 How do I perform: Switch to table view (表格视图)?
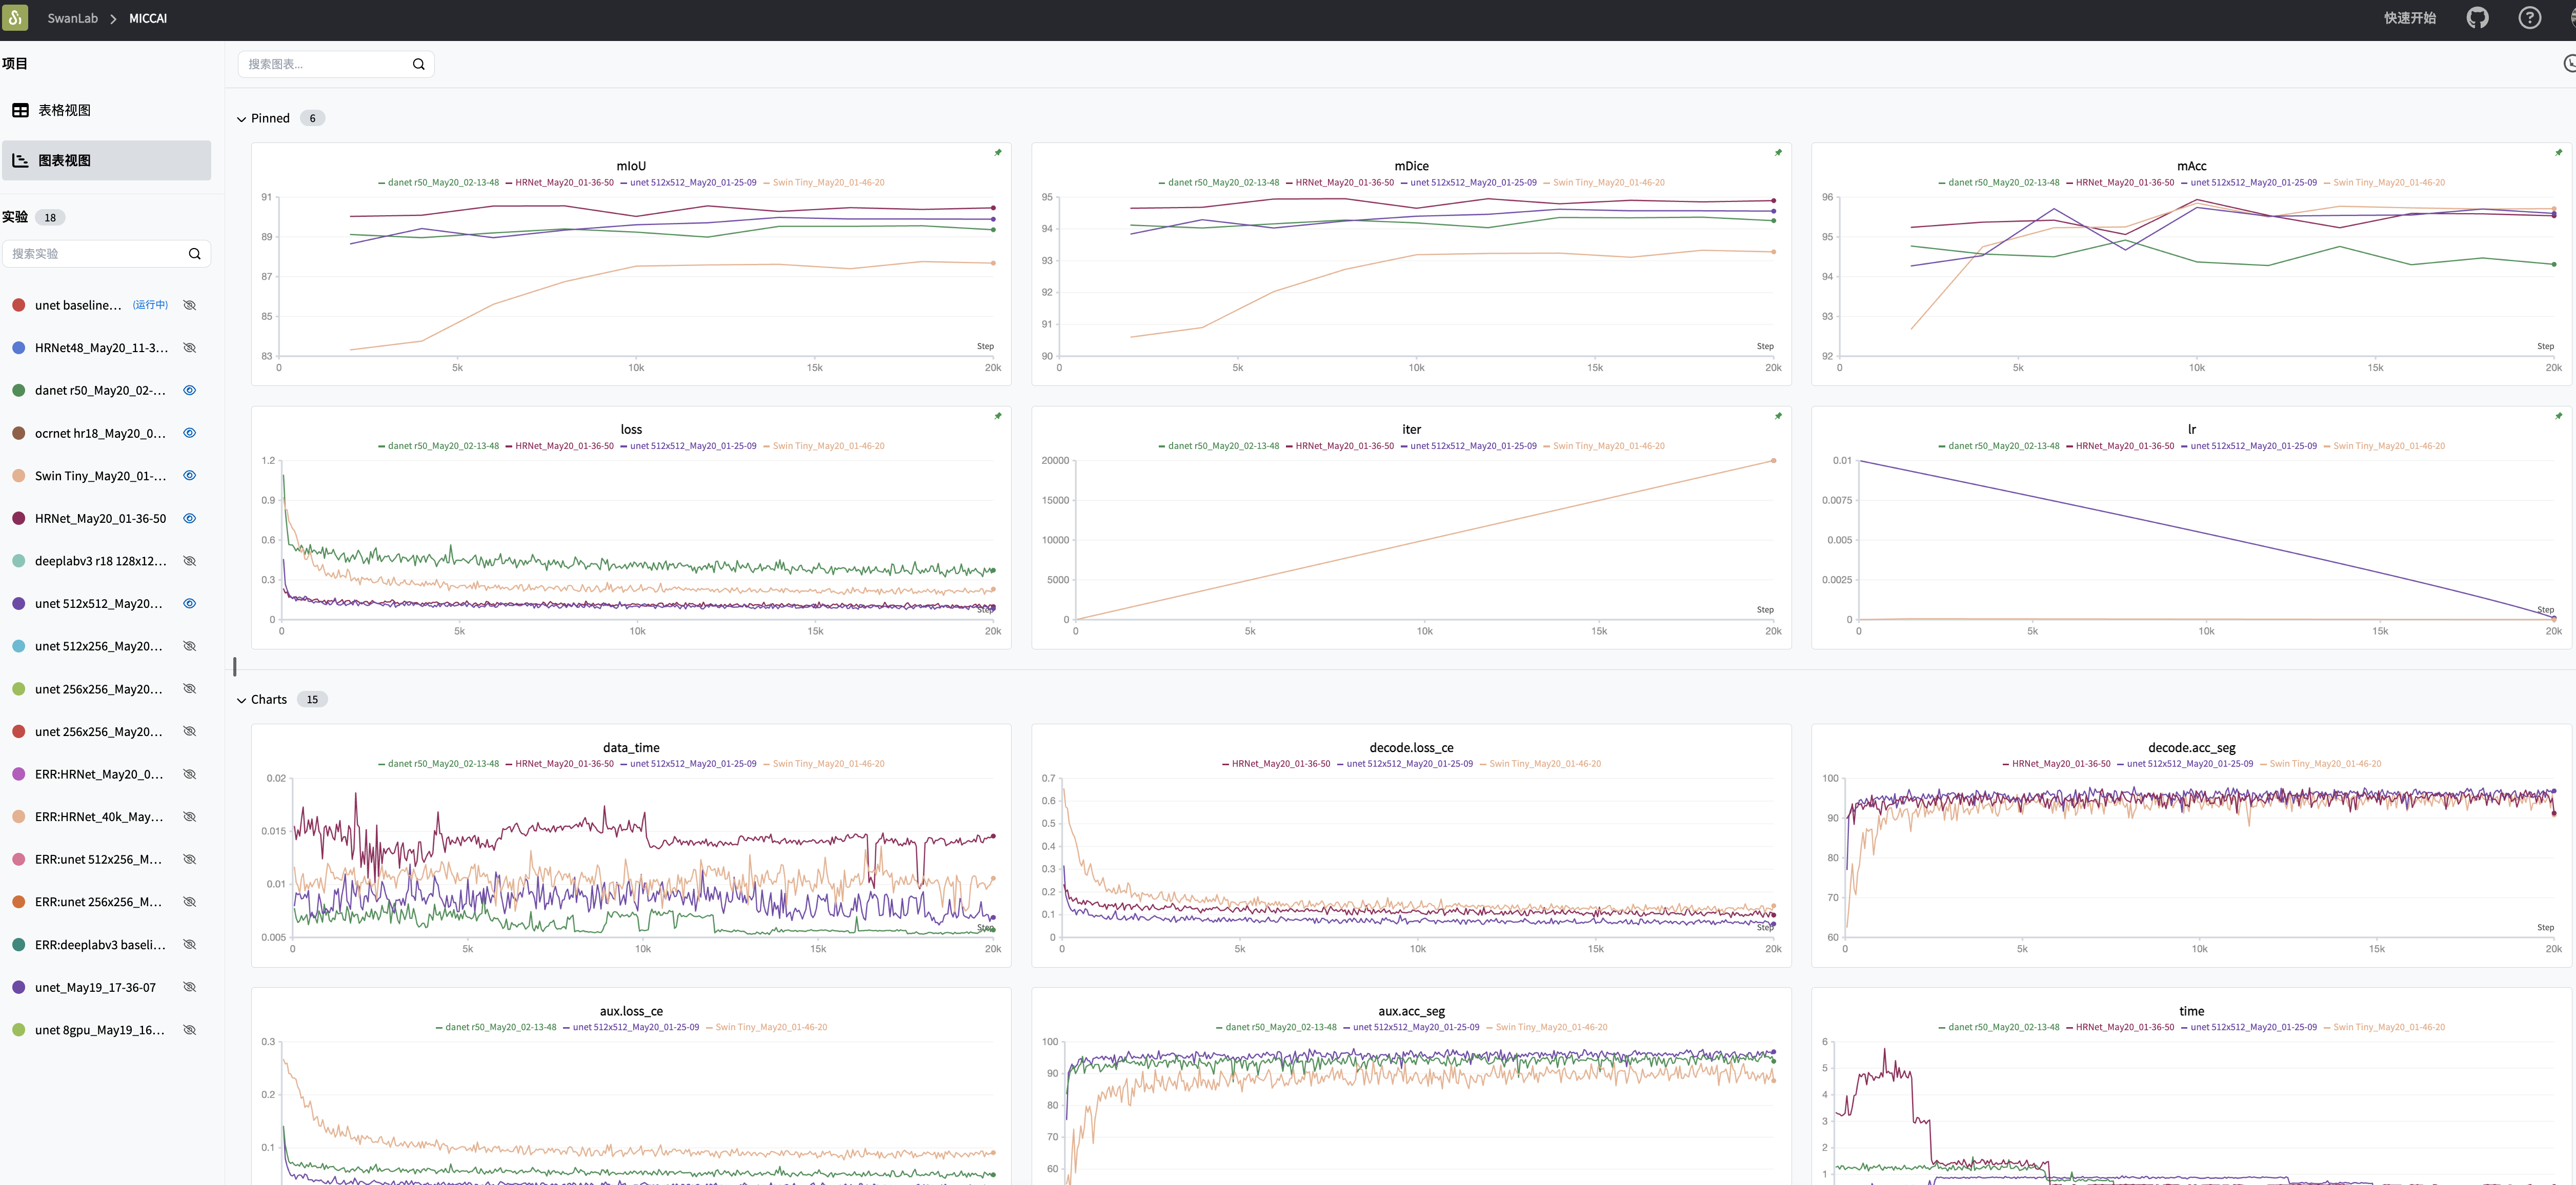(x=64, y=110)
